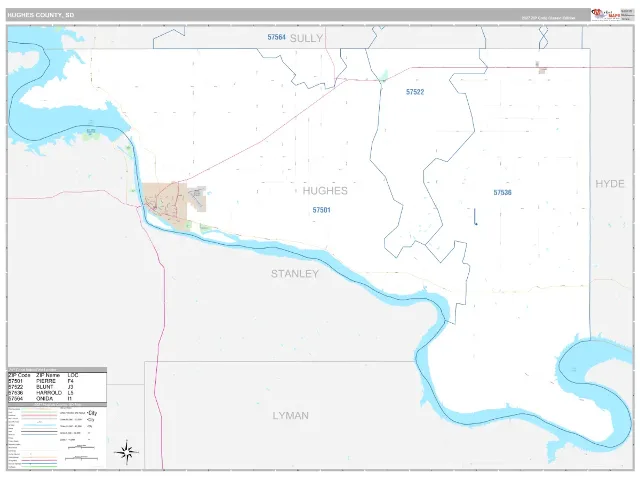Click the "HUGHES COUNTY, SD" title text
Image resolution: width=640 pixels, height=480 pixels.
(x=41, y=15)
